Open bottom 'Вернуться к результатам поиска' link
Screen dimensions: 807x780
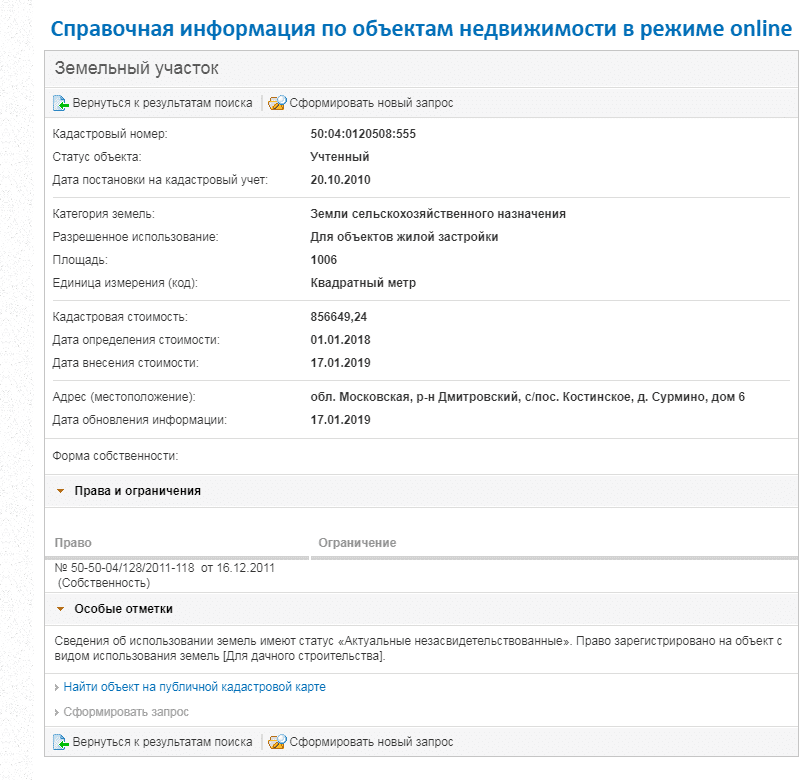(162, 742)
